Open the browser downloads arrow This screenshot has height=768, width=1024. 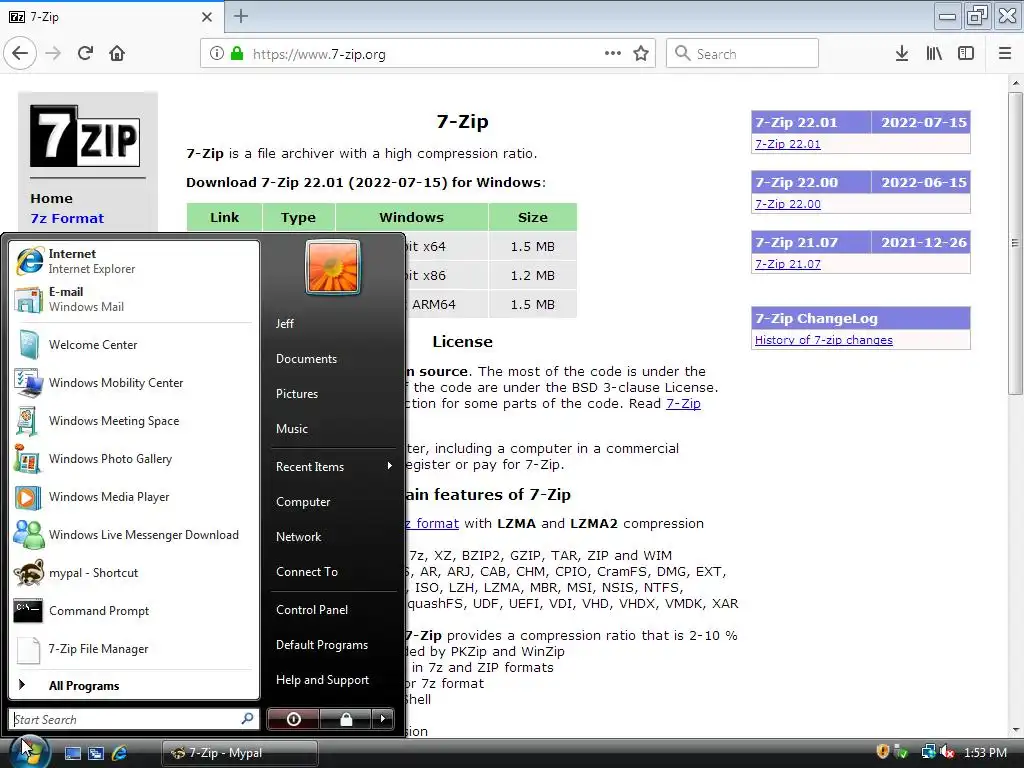click(x=902, y=54)
